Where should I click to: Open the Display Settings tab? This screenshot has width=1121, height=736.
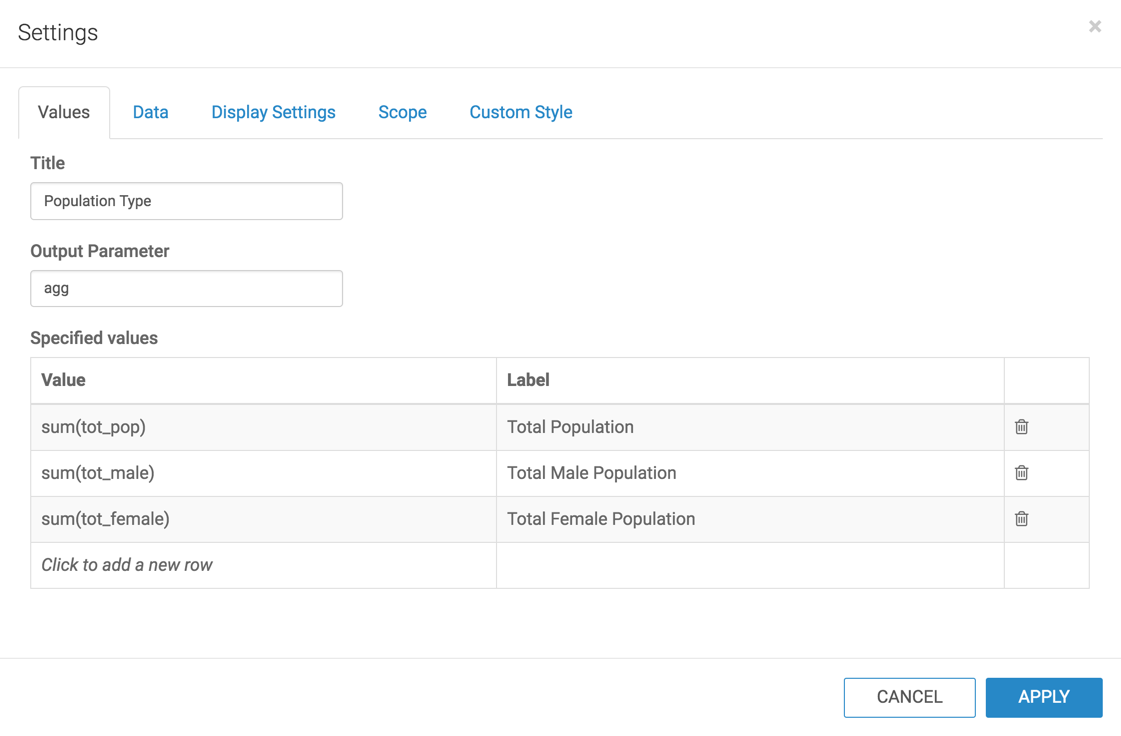click(273, 112)
